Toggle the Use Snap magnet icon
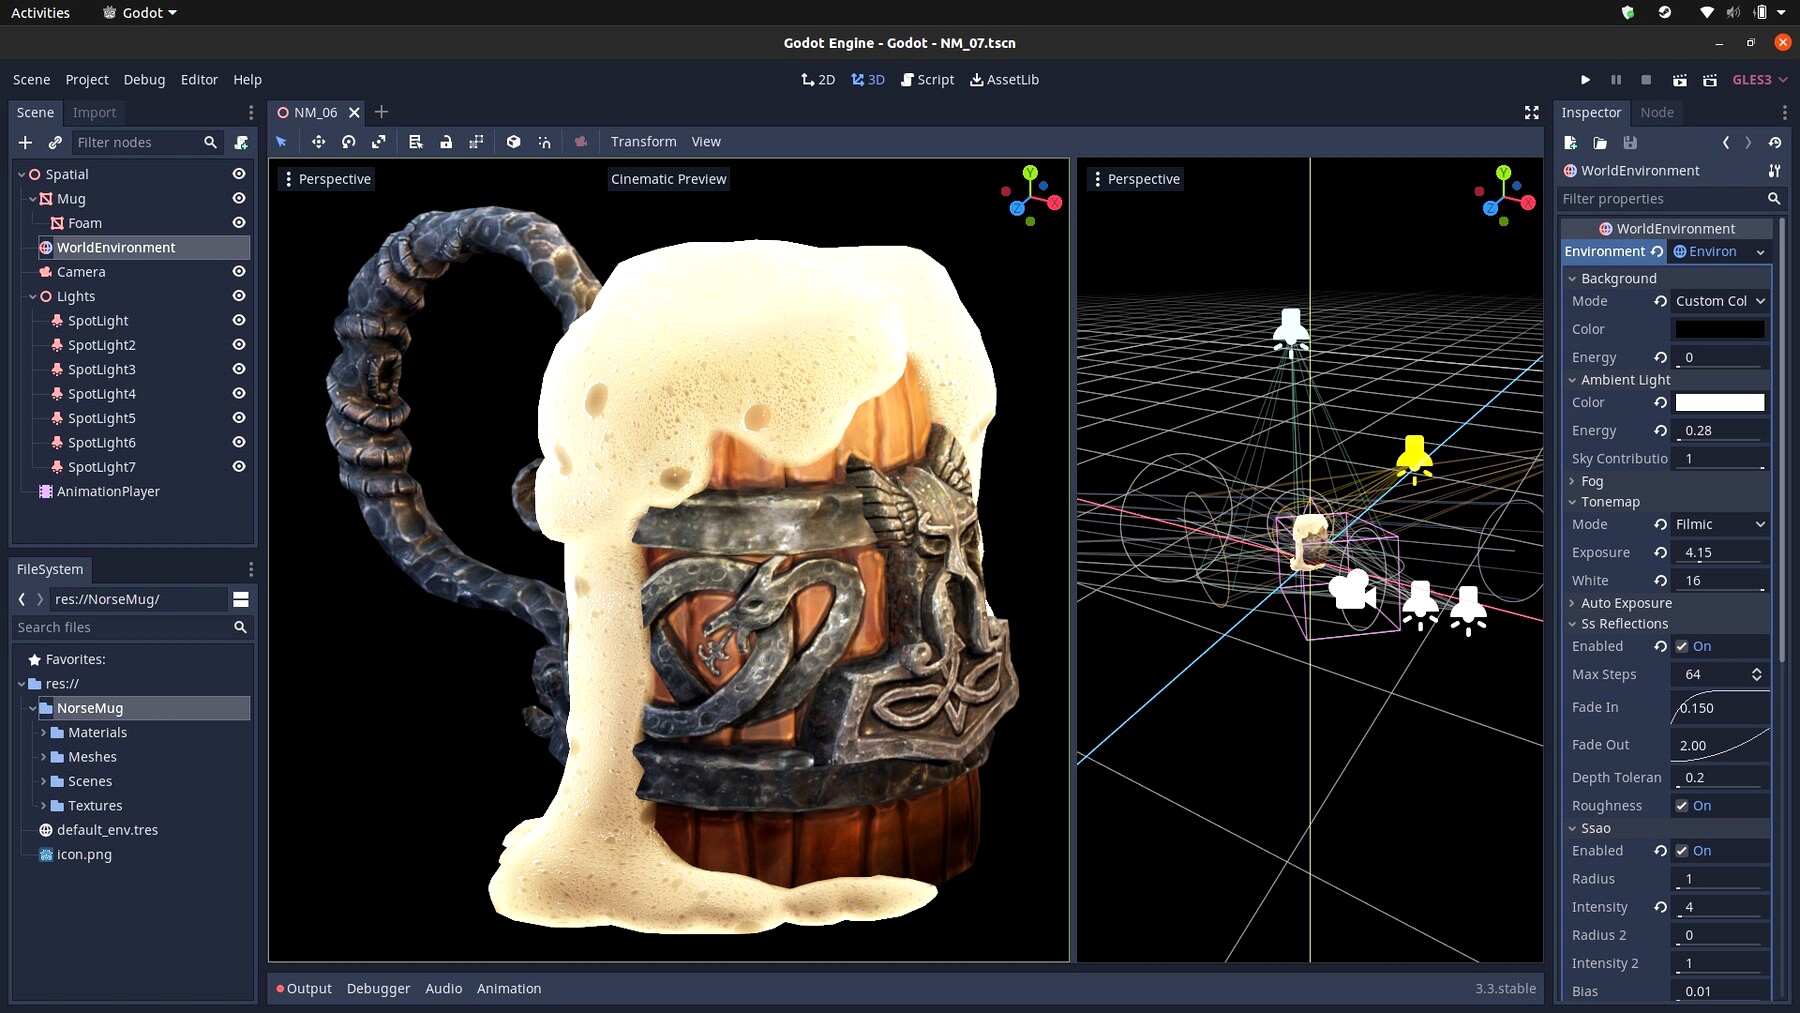This screenshot has height=1013, width=1800. (x=544, y=142)
